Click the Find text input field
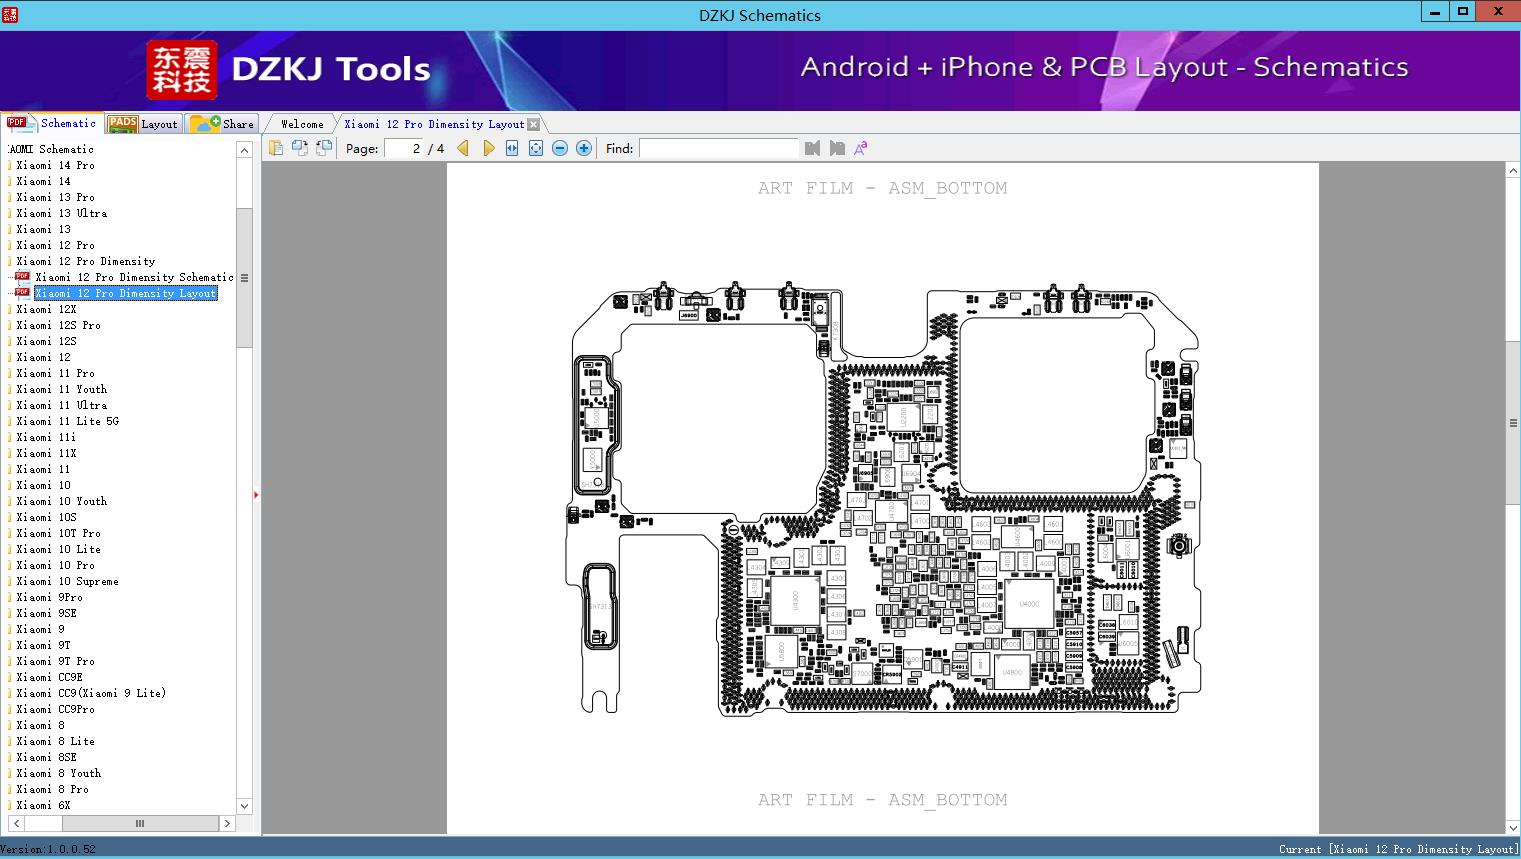 (x=719, y=148)
